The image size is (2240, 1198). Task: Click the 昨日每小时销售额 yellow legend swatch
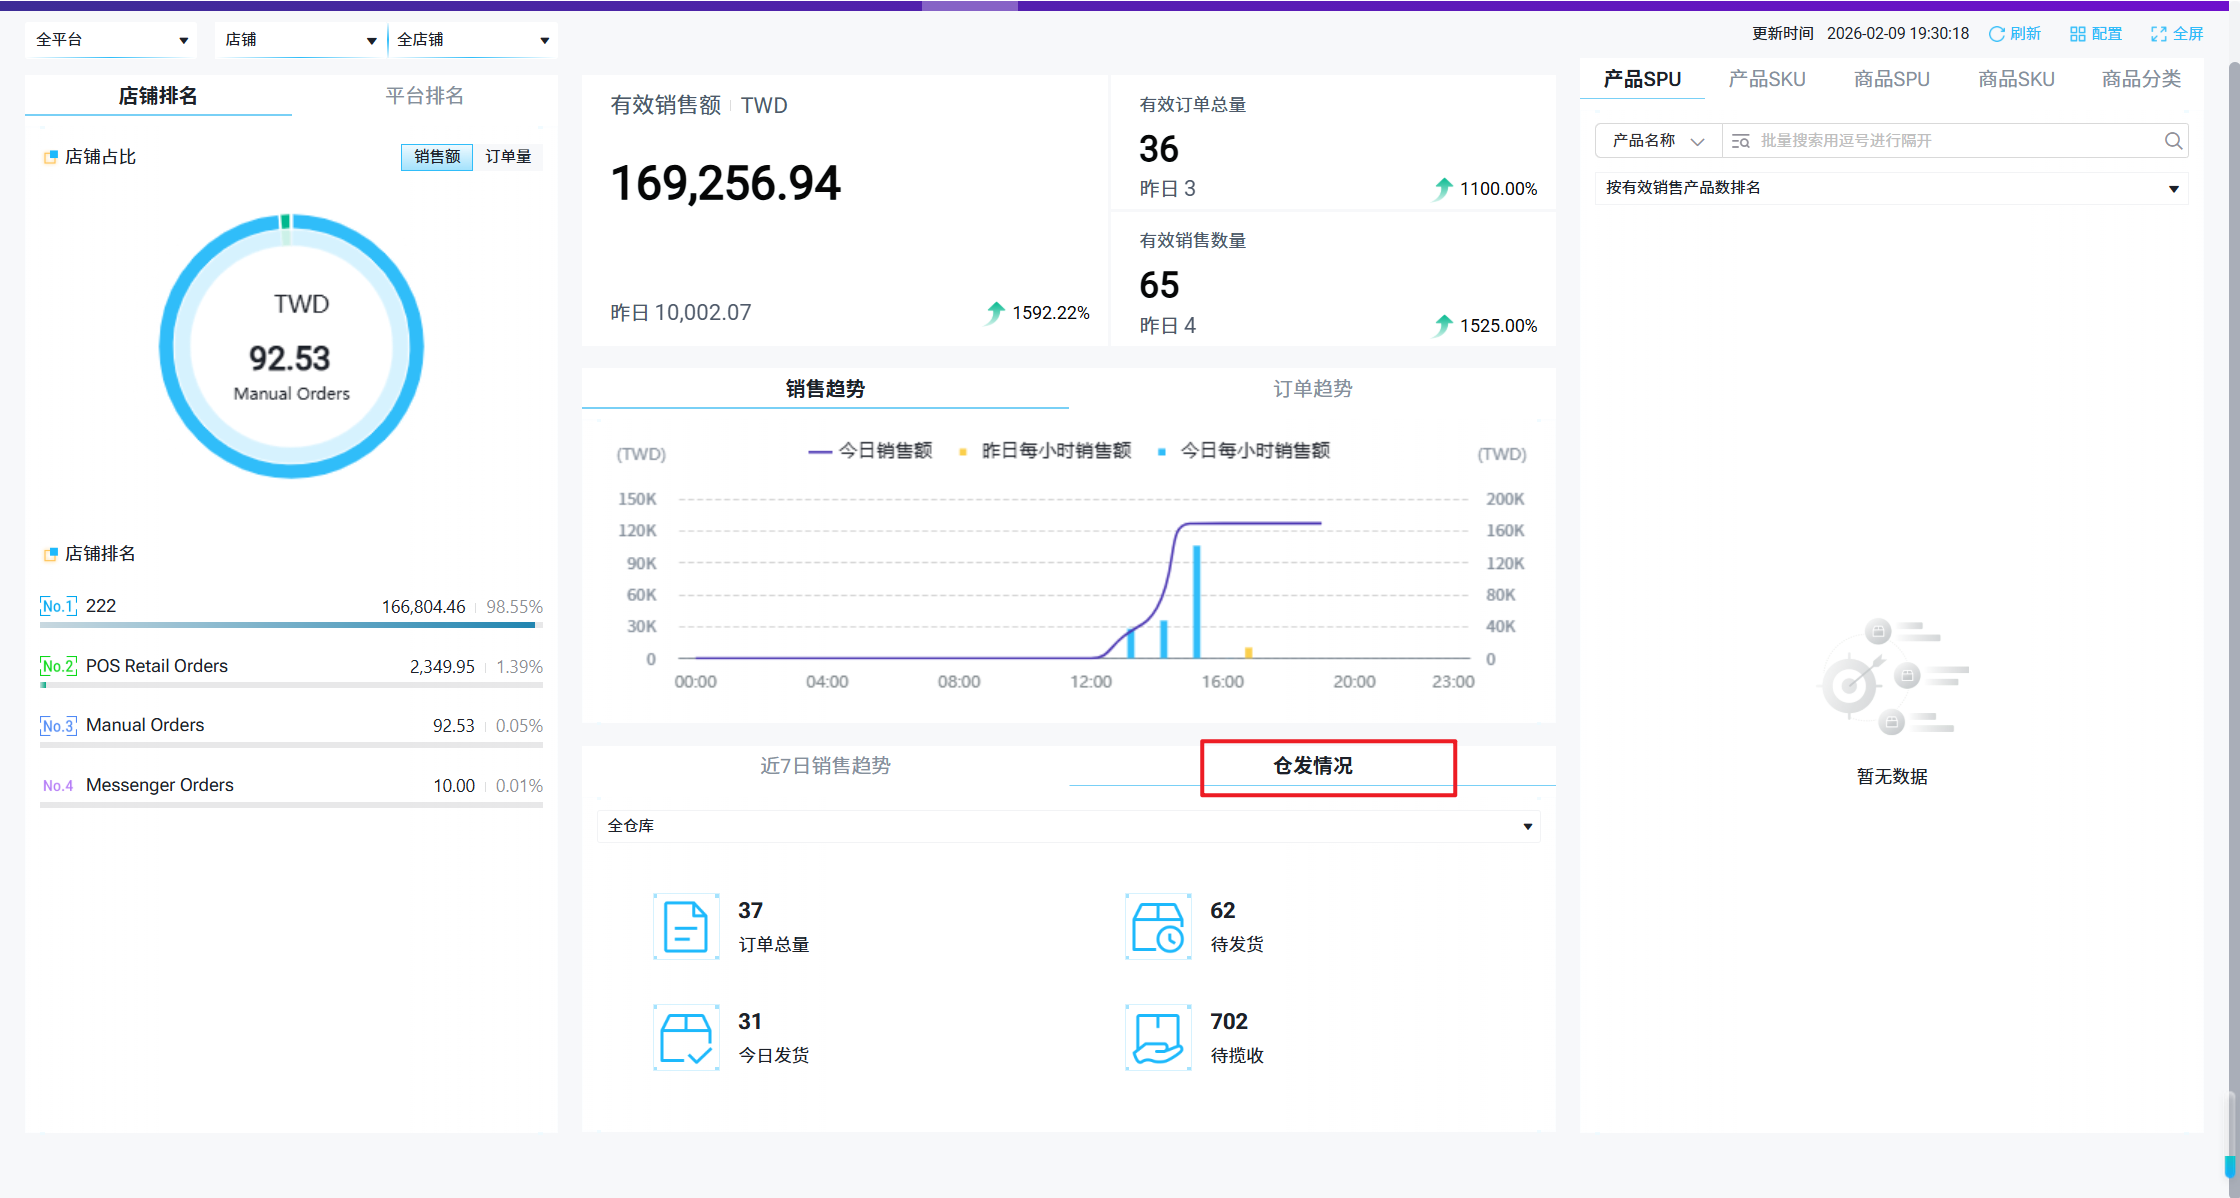point(963,452)
